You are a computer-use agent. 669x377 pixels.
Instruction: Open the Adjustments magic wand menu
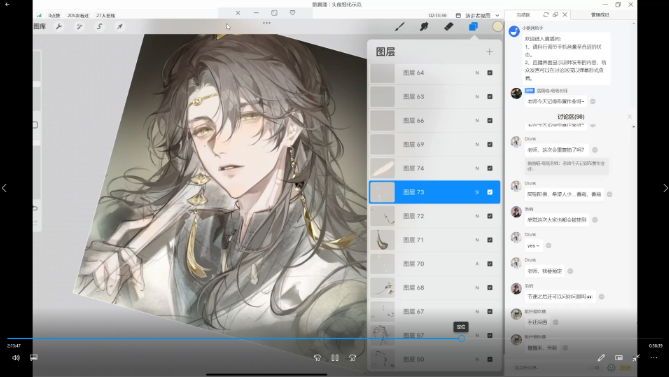pos(79,26)
